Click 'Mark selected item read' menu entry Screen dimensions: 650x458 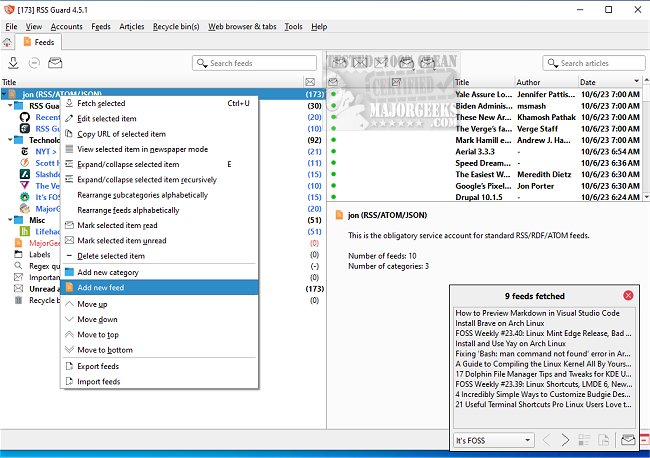116,226
